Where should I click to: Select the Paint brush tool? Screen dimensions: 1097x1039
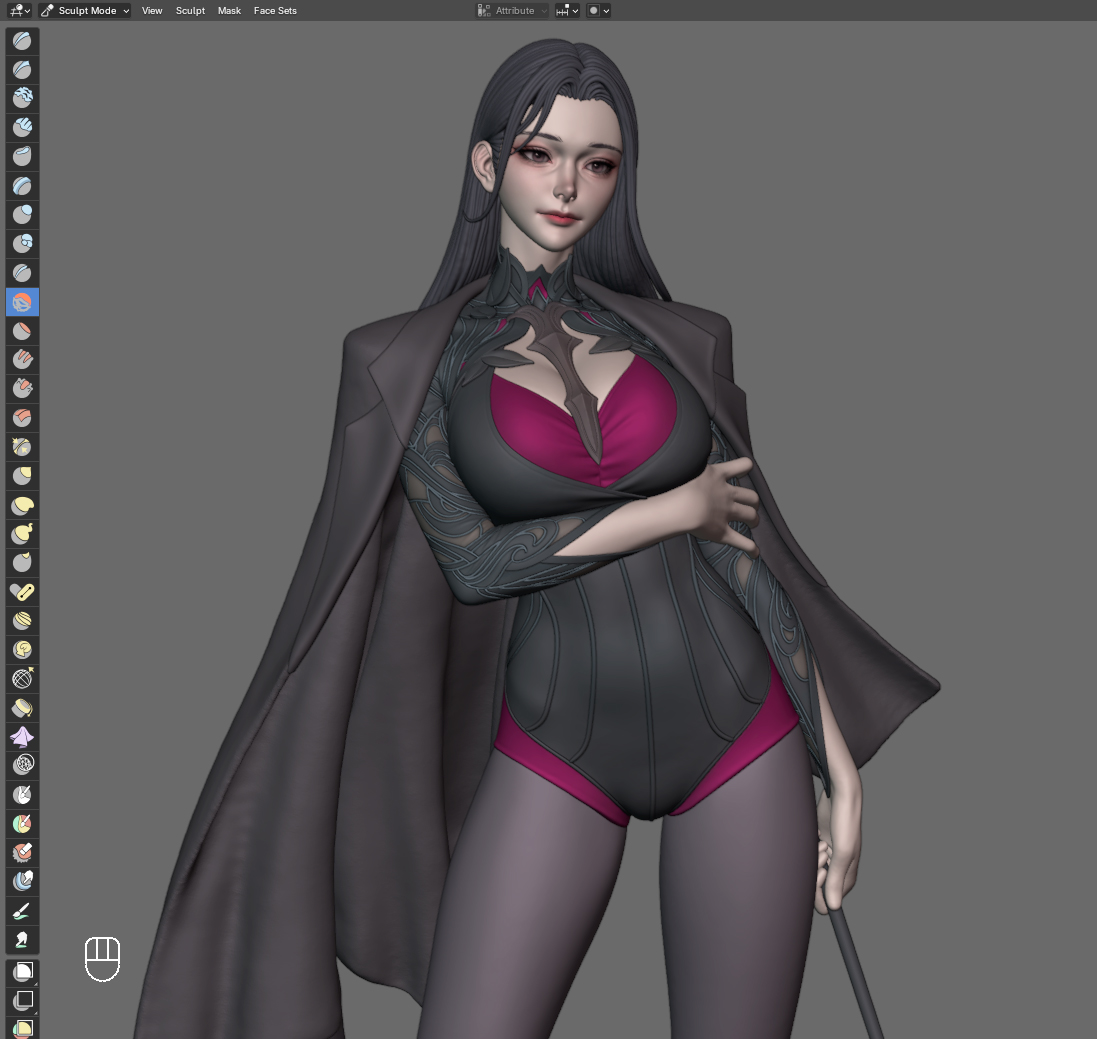(22, 911)
